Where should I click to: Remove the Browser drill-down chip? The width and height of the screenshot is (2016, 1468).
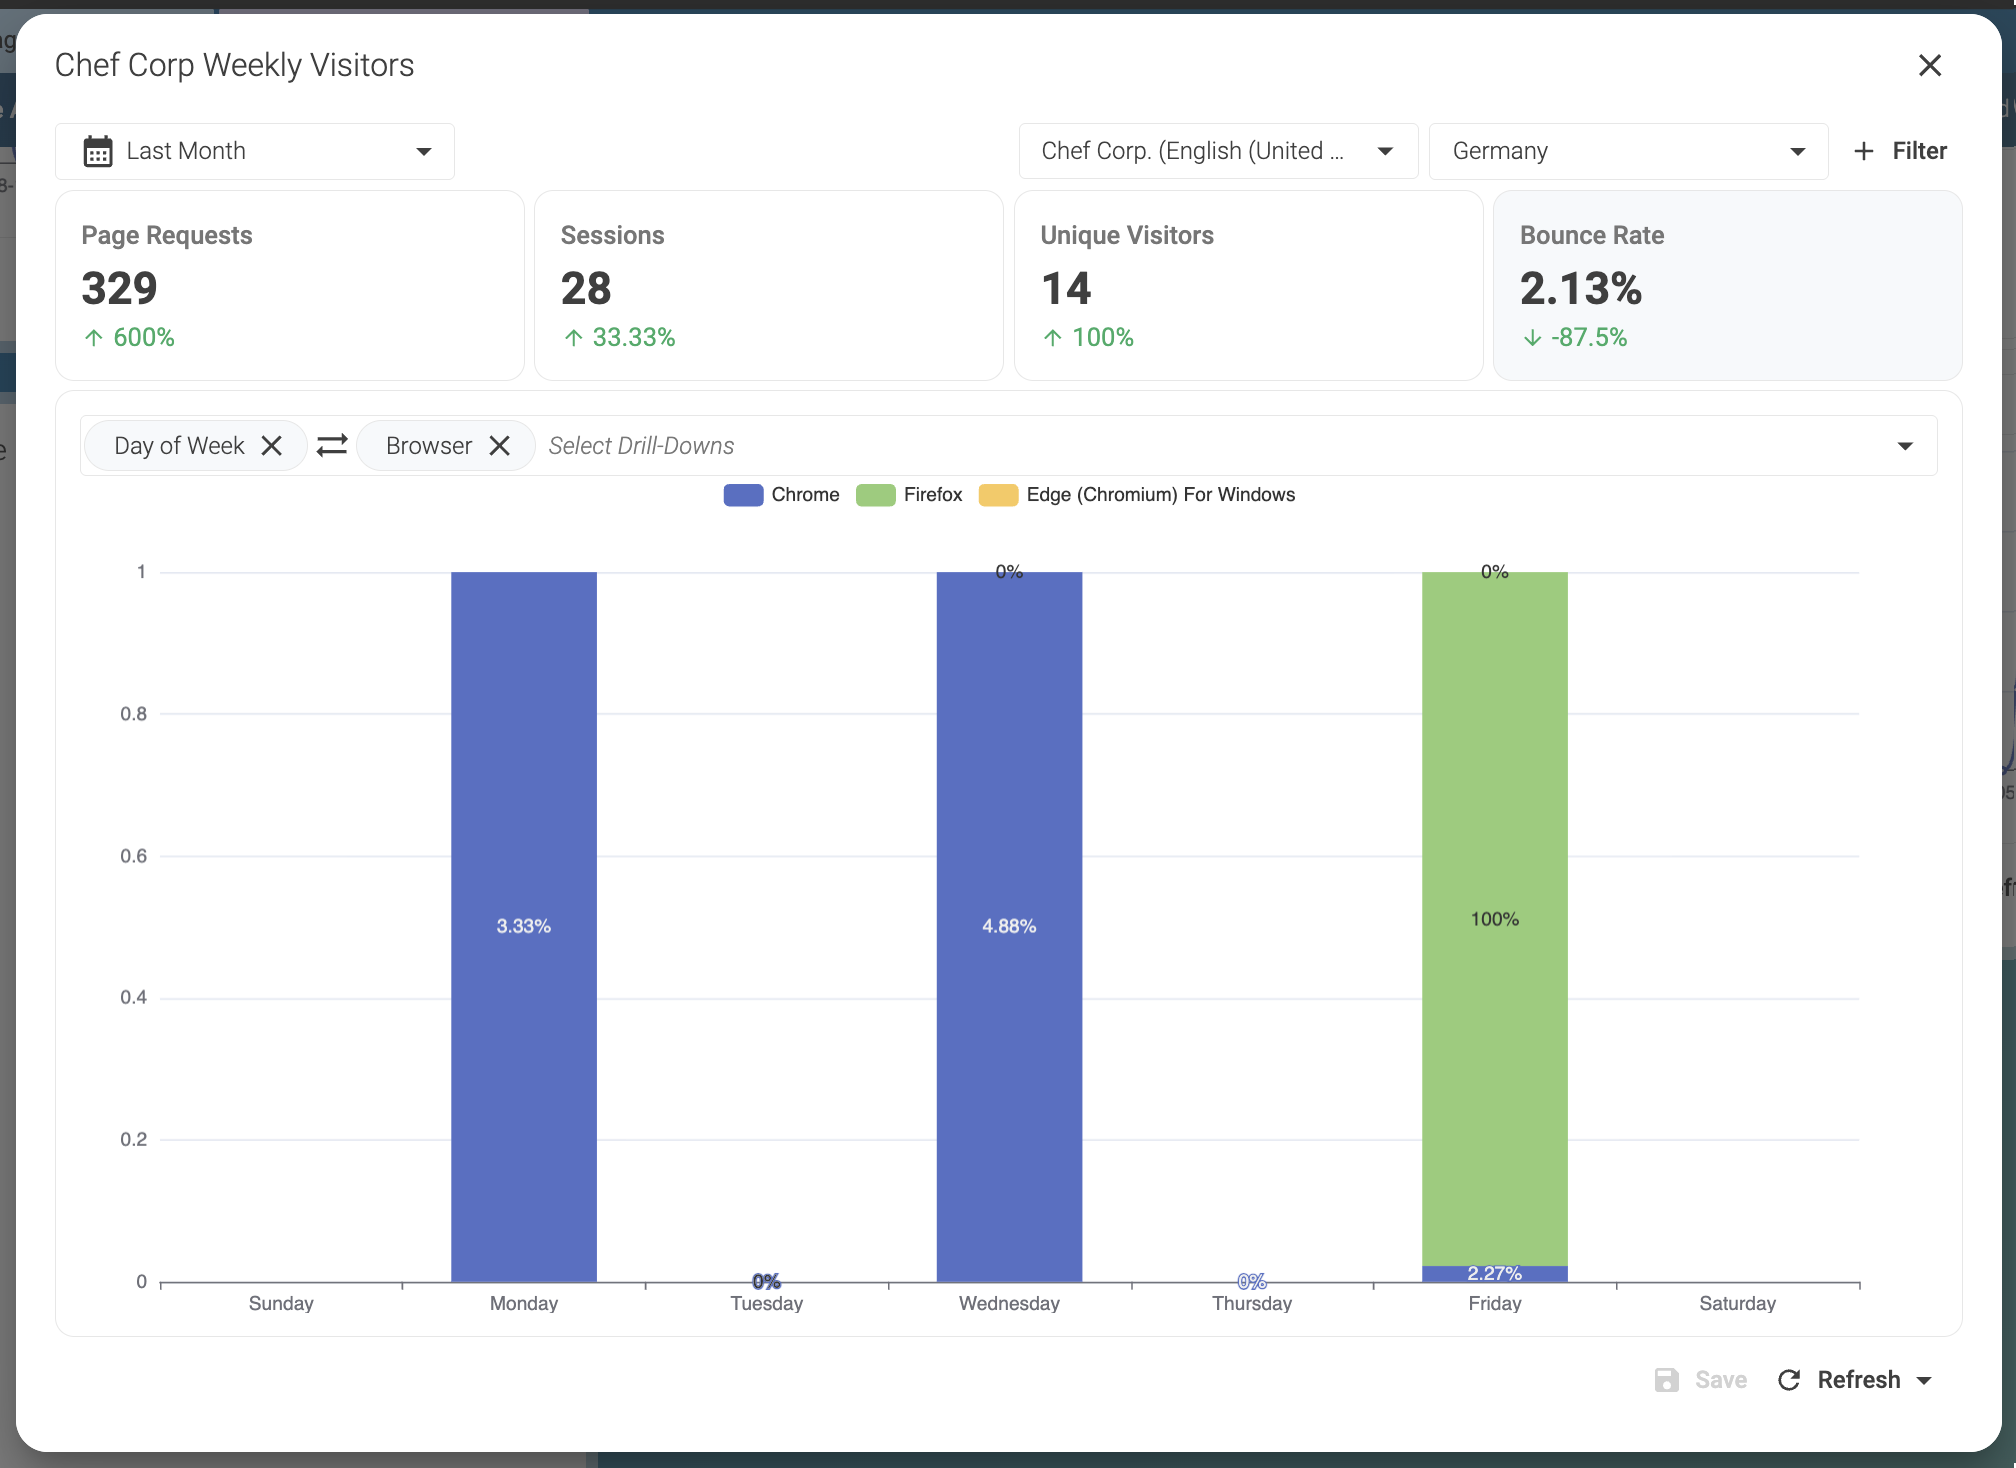tap(499, 446)
